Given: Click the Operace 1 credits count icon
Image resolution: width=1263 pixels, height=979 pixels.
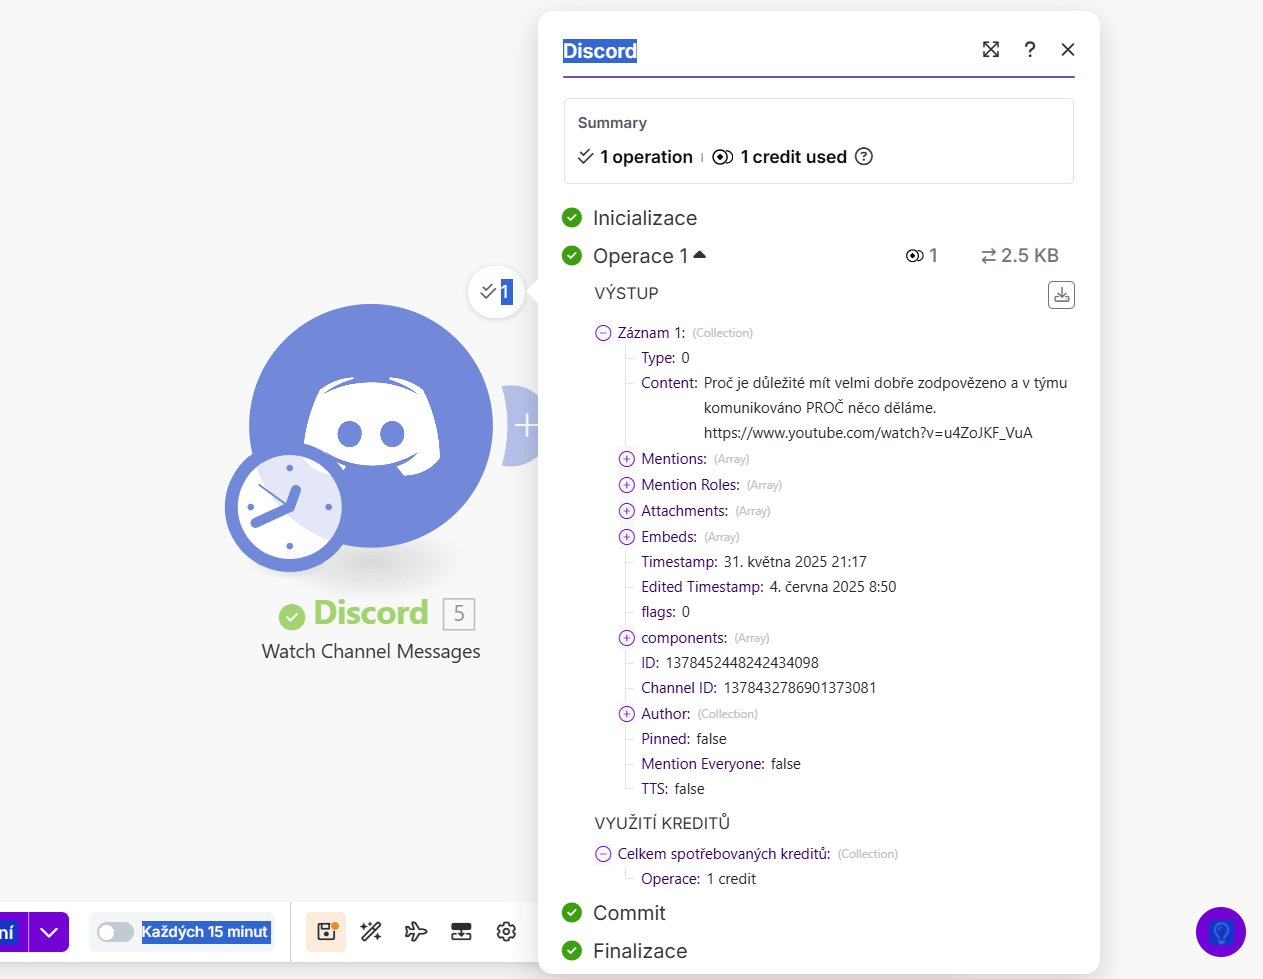Looking at the screenshot, I should (x=914, y=256).
